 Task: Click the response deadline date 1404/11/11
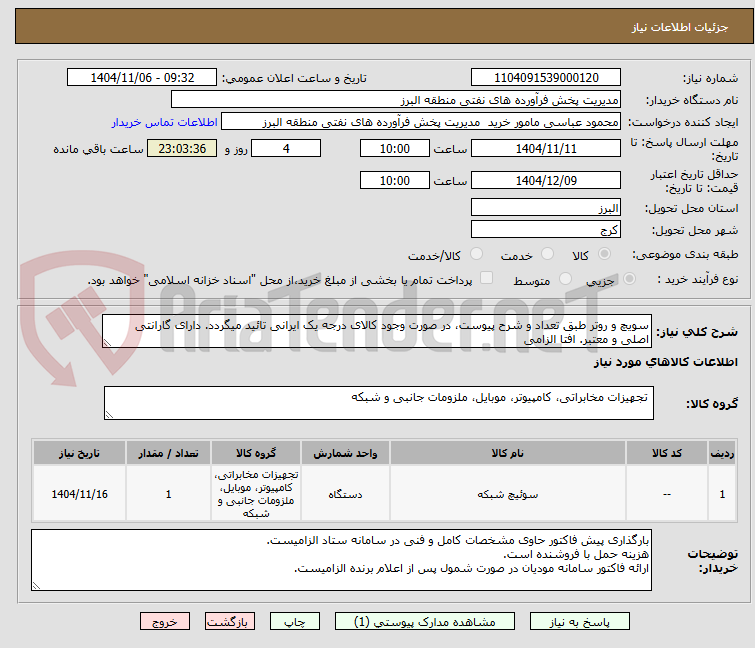[546, 148]
